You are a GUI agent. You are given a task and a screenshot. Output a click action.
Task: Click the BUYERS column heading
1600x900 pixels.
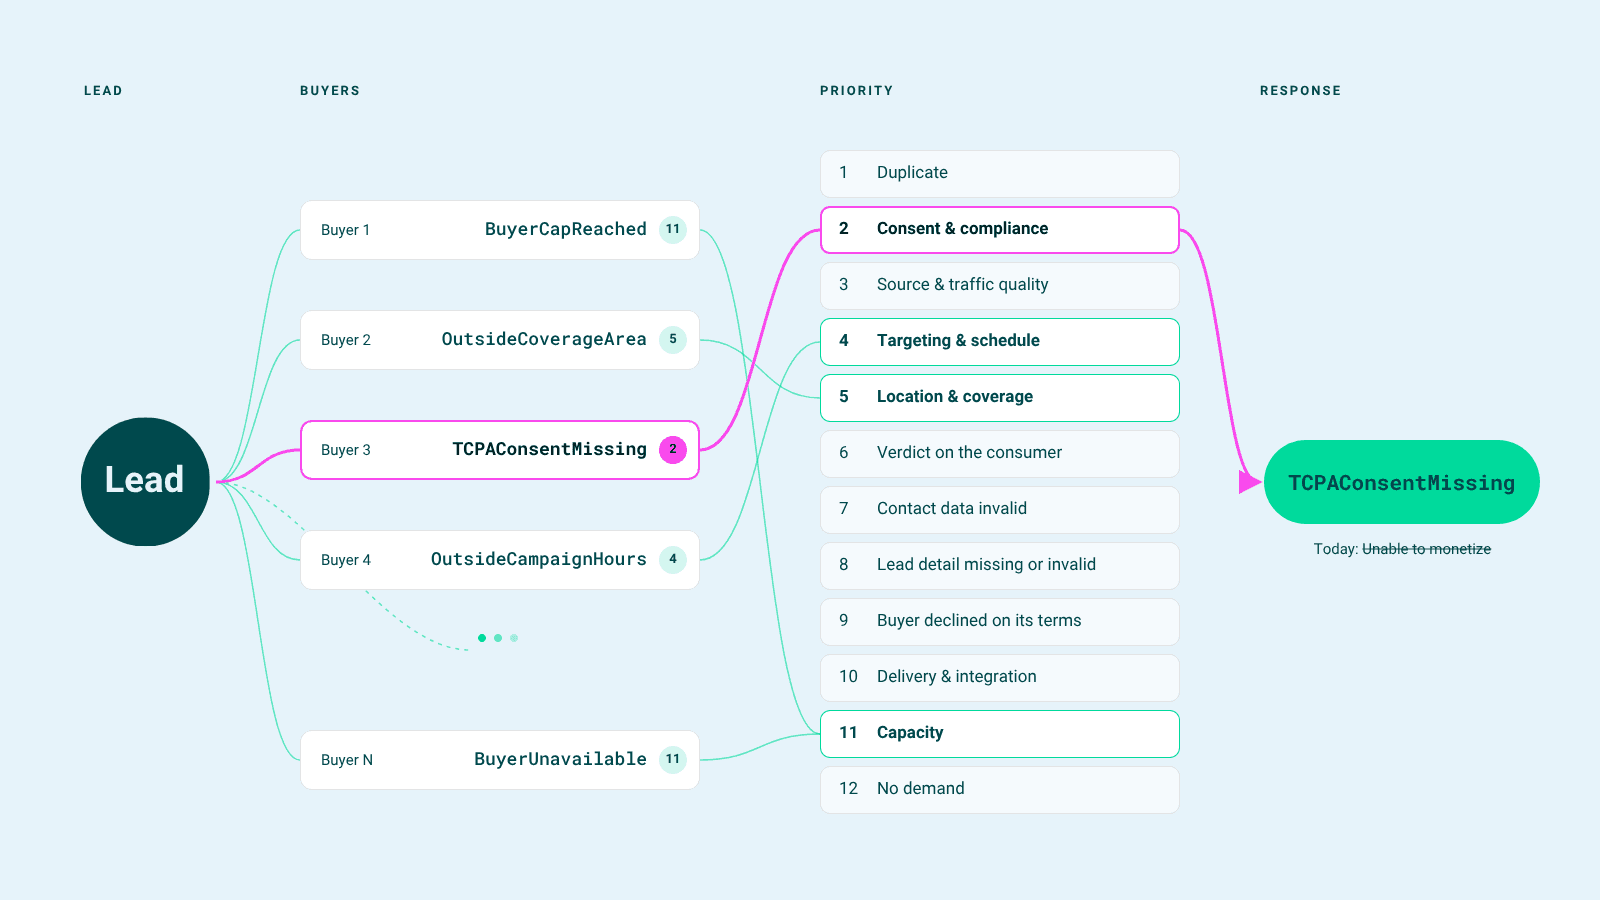coord(330,91)
